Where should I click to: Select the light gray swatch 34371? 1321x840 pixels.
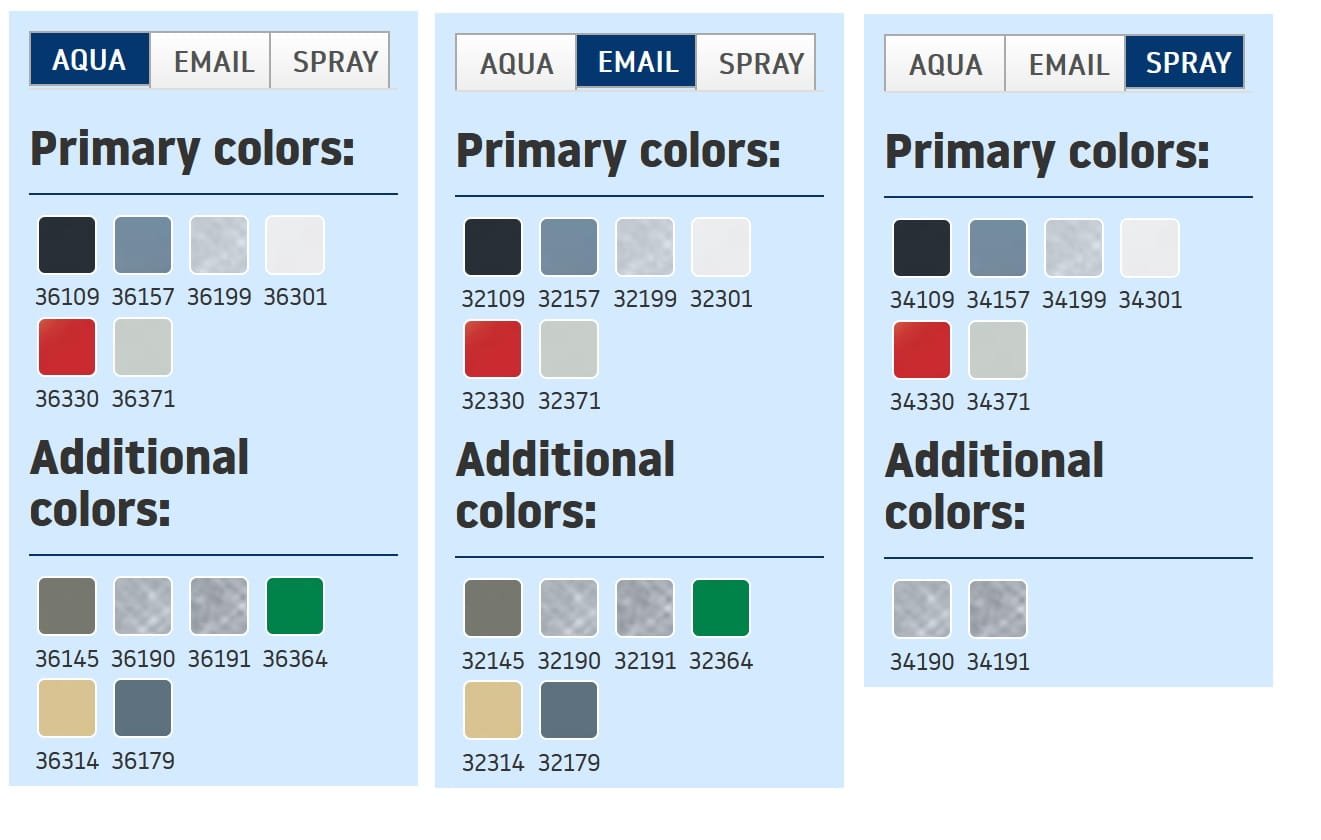pos(998,350)
